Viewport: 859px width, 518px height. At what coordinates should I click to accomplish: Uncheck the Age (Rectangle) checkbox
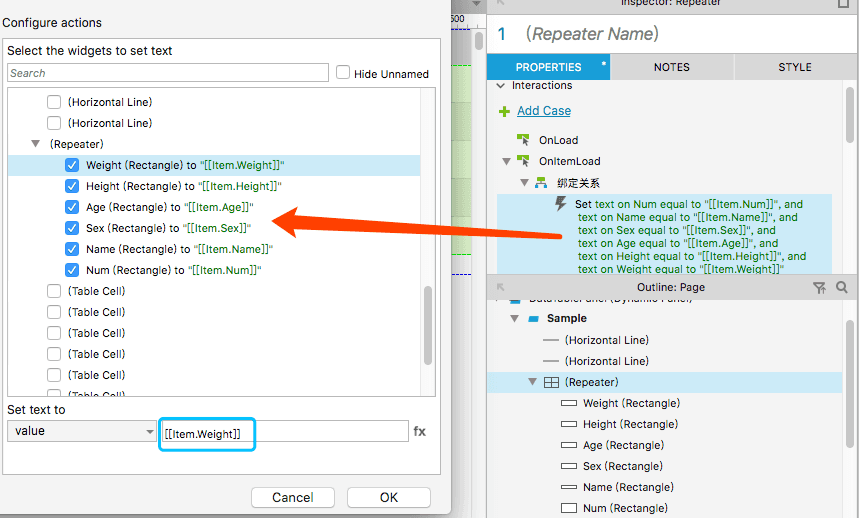[x=72, y=207]
